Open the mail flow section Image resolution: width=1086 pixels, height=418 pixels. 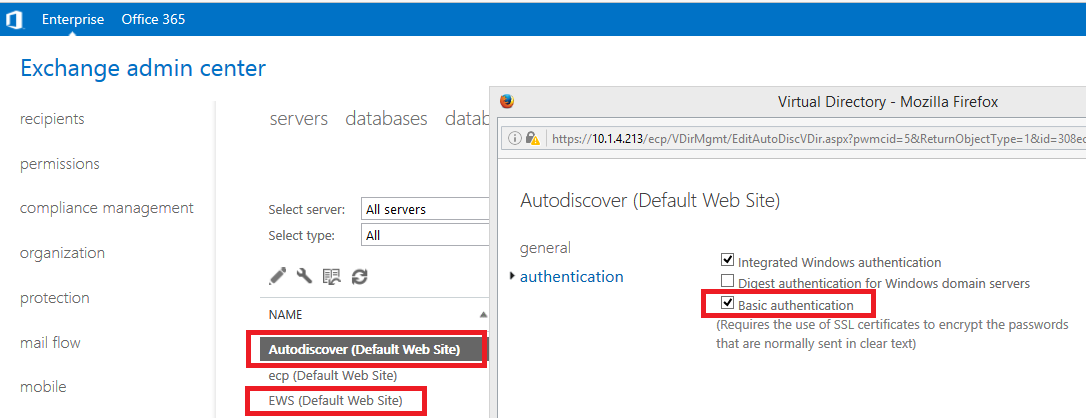click(50, 343)
